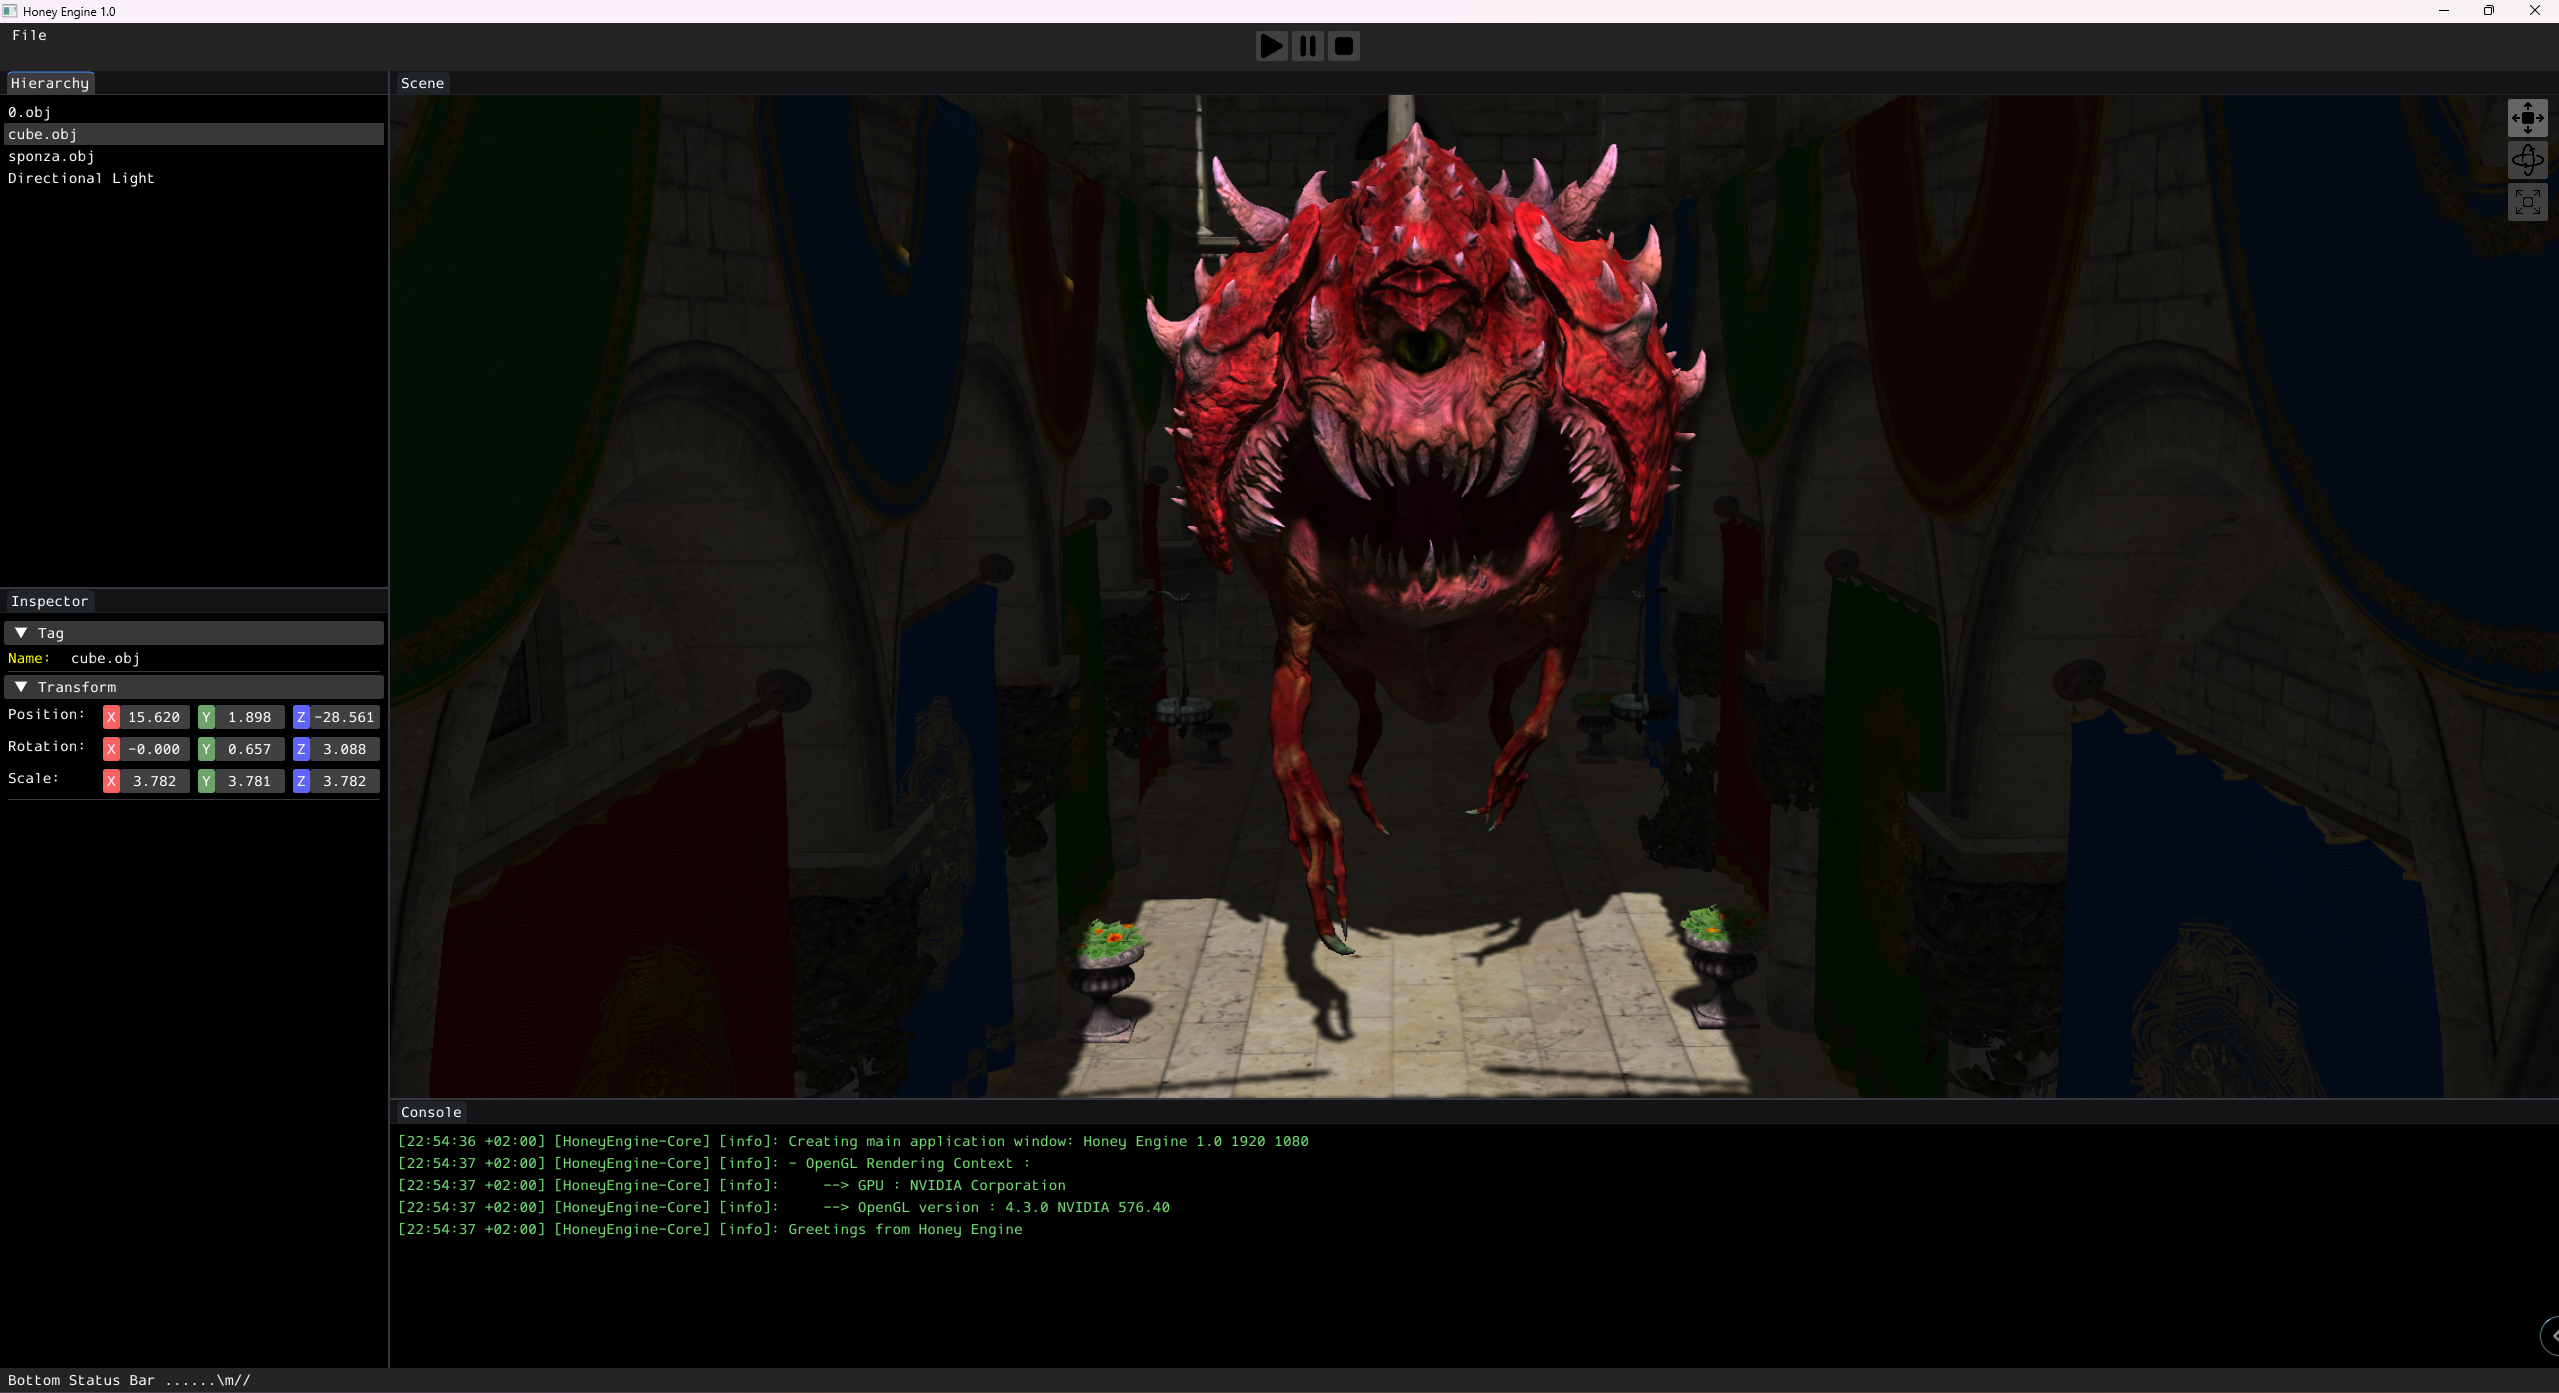Click the console line 'Creating main application window'
The width and height of the screenshot is (2559, 1393).
853,1141
